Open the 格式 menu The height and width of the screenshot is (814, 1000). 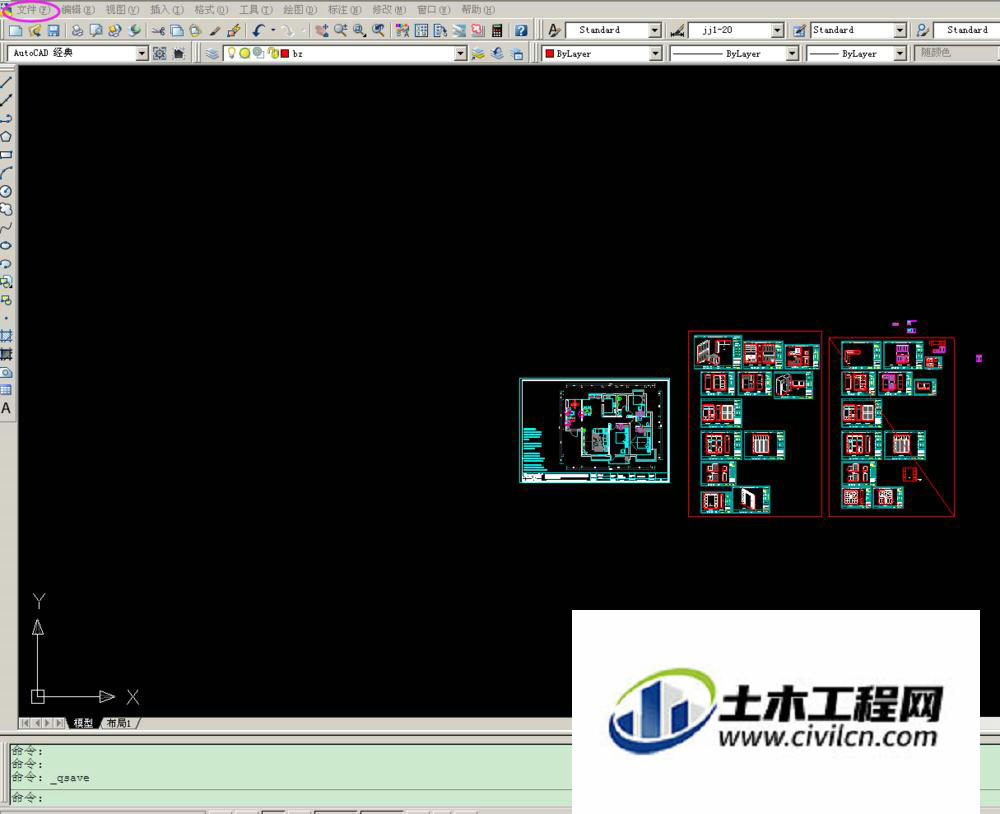click(211, 10)
